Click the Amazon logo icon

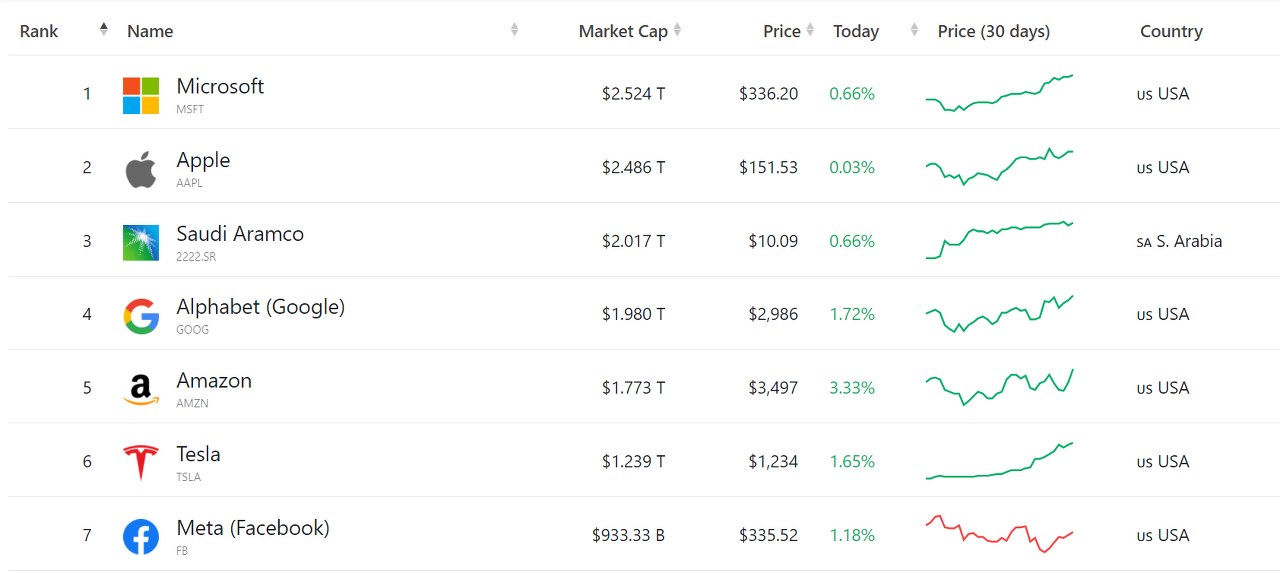tap(141, 389)
